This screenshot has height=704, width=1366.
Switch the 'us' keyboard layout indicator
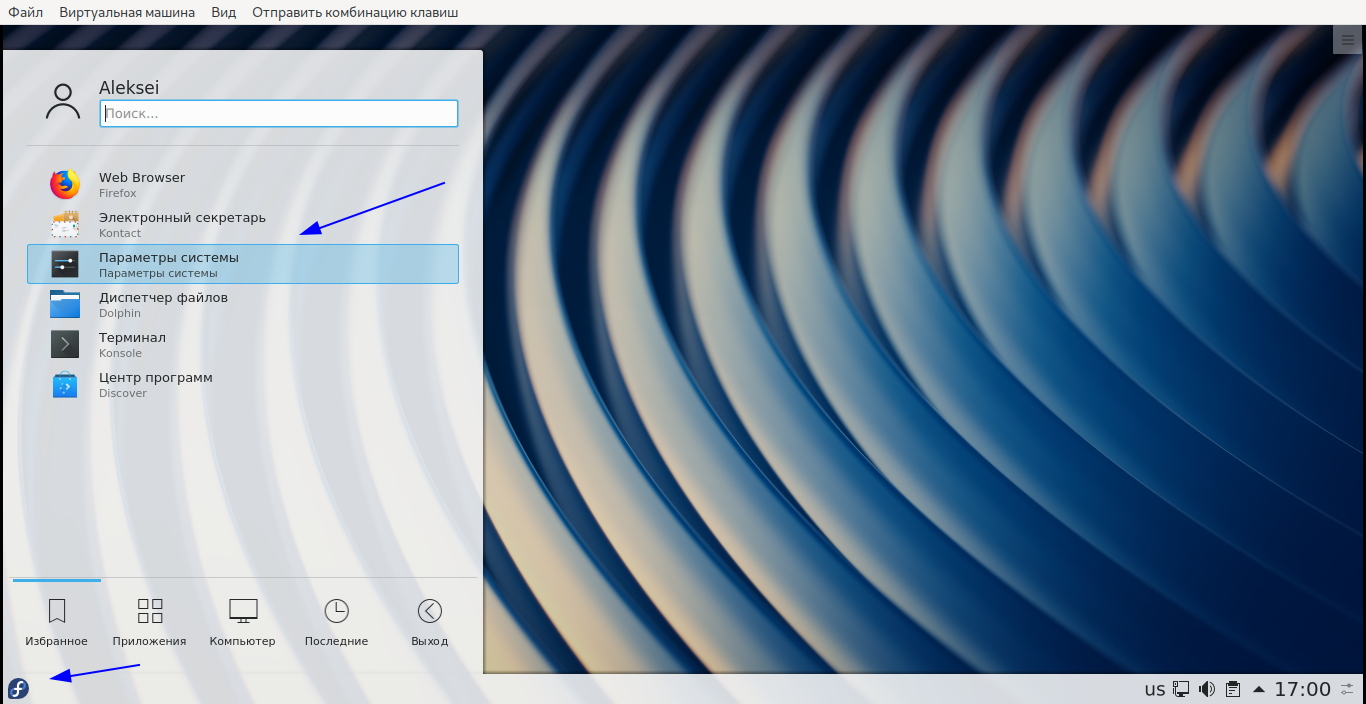coord(1155,689)
